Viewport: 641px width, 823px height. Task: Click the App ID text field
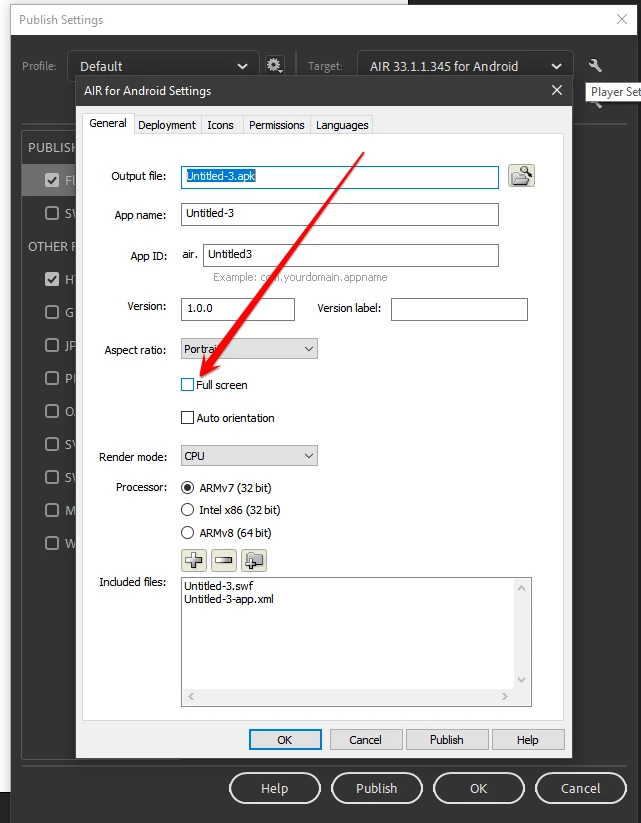pos(351,255)
